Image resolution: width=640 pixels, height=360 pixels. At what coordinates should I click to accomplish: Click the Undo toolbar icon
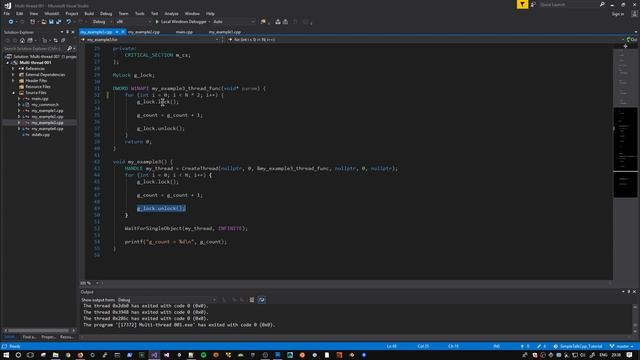pos(69,22)
